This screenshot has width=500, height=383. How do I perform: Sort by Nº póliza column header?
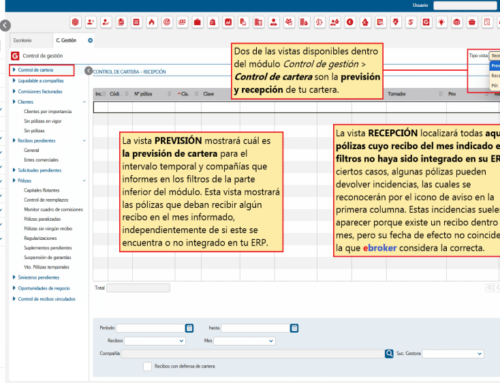pos(143,94)
